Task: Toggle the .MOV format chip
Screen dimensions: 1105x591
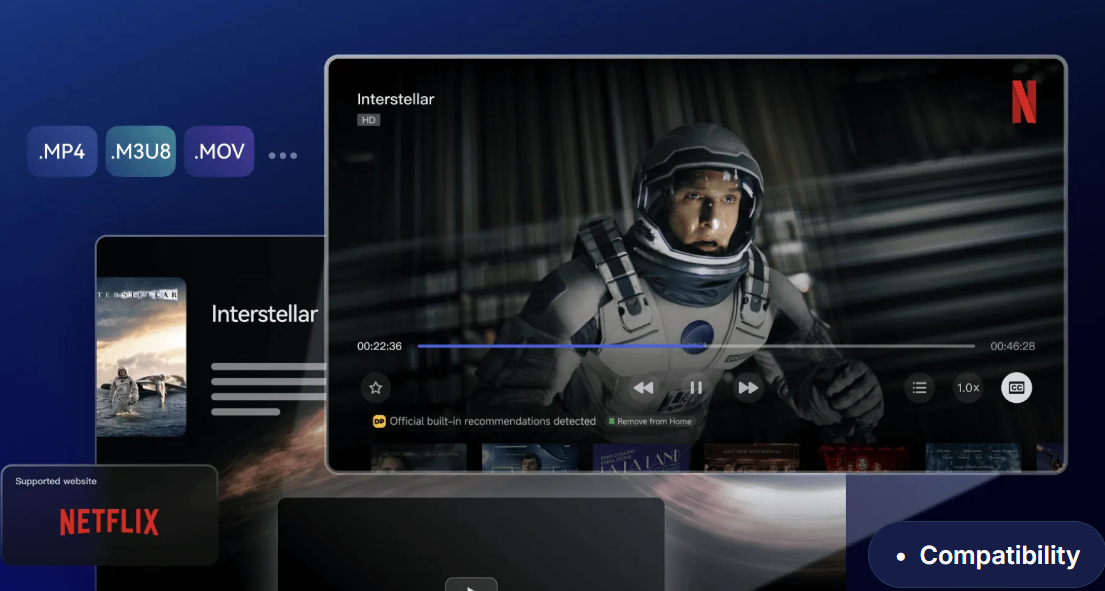Action: 219,151
